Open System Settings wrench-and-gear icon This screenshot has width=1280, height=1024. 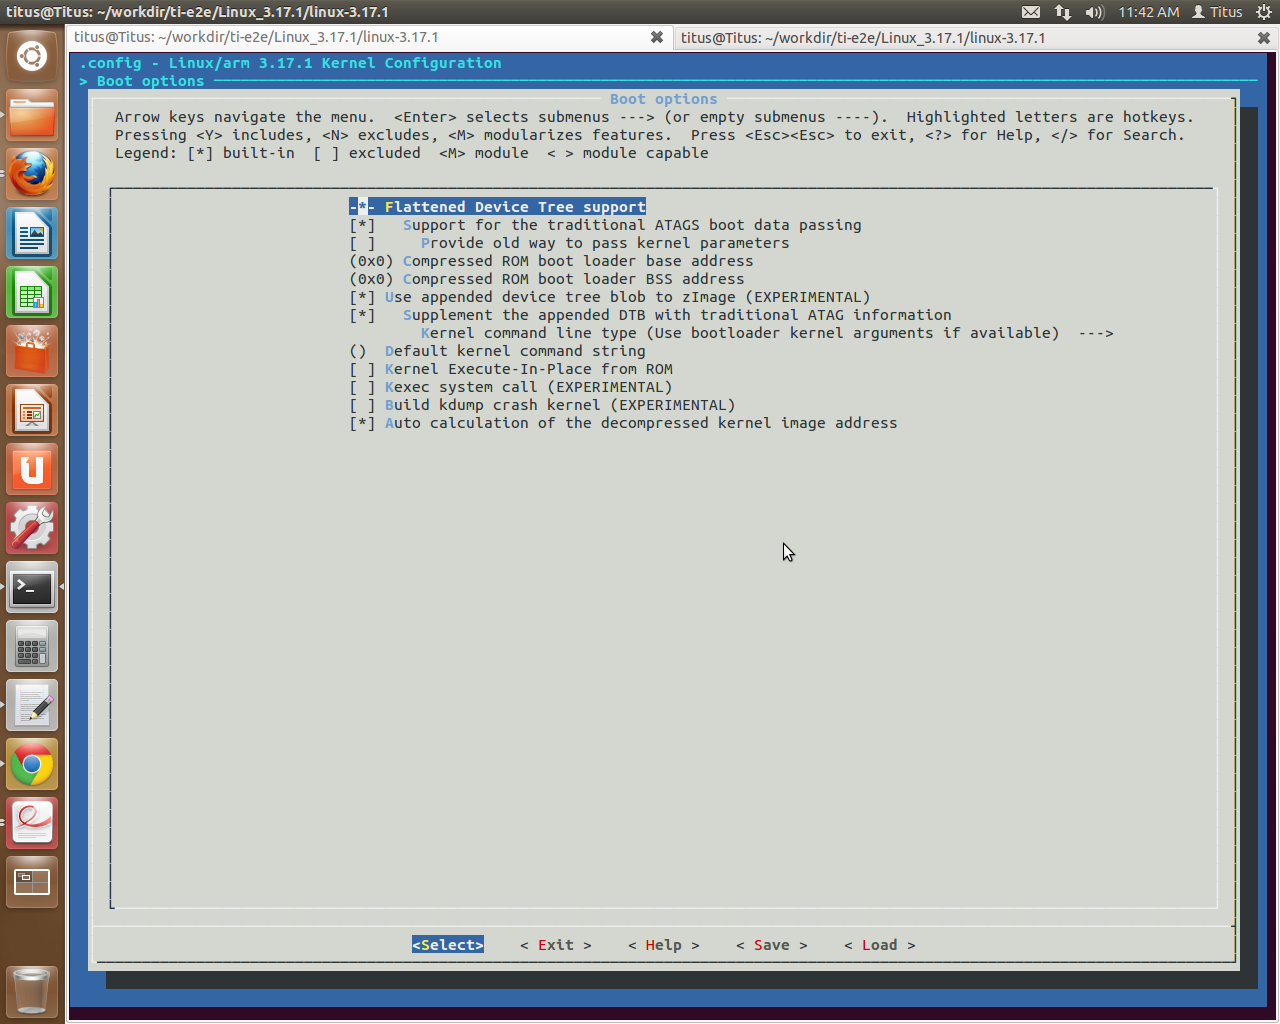coord(32,529)
